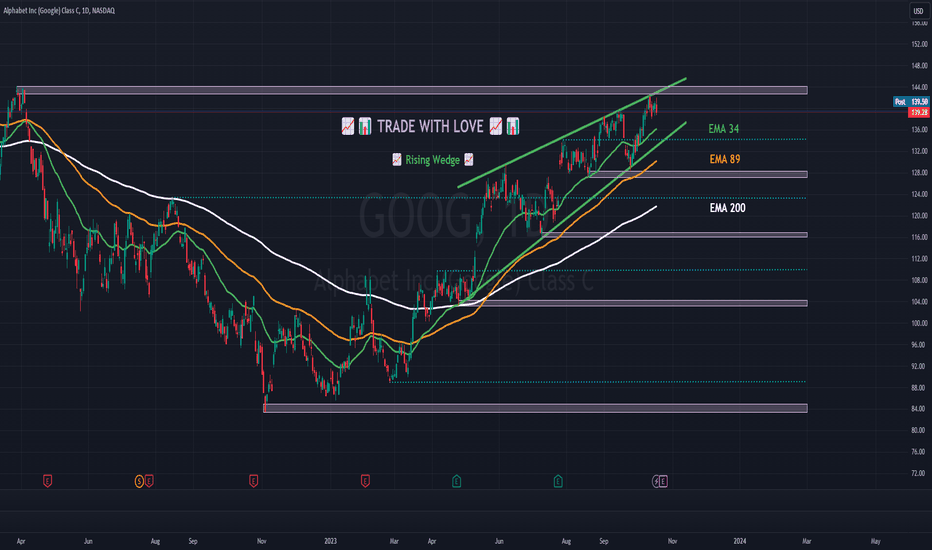Click the lightning bolt event marker near Nov 2023
This screenshot has width=932, height=550.
point(656,481)
